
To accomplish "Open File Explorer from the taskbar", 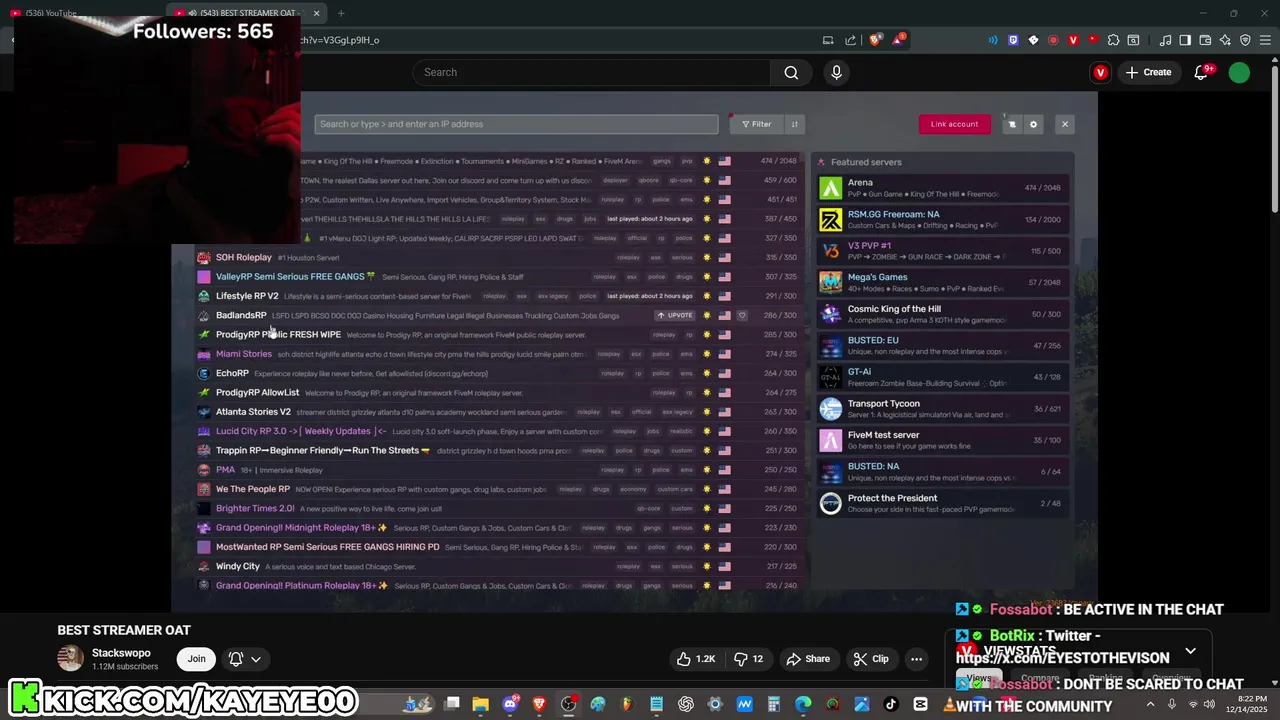I will tap(481, 704).
